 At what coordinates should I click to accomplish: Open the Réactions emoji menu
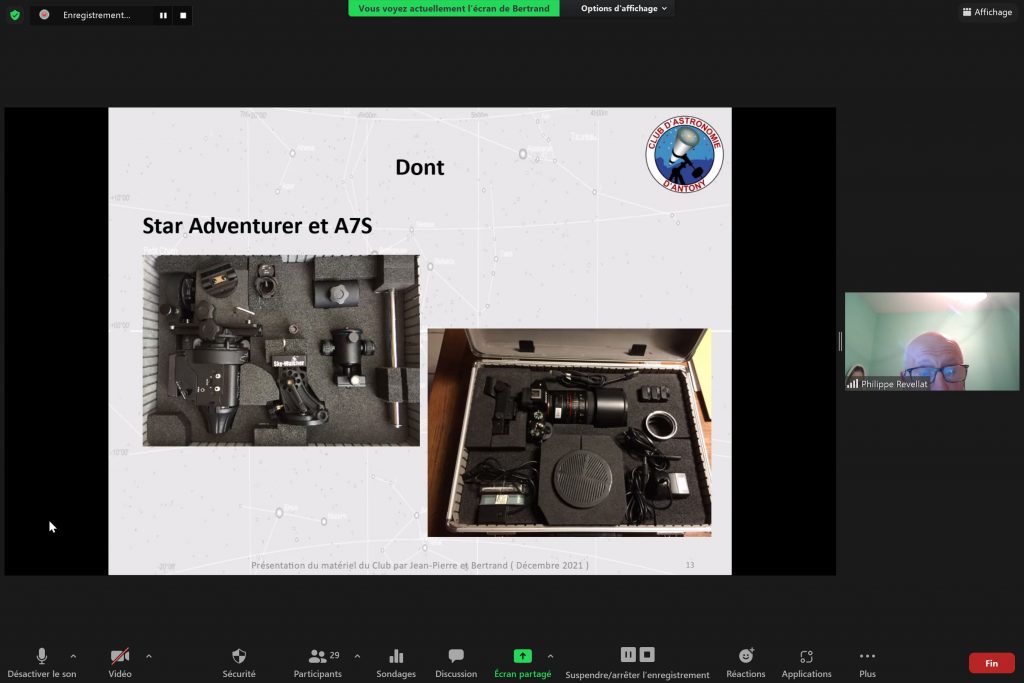pos(746,663)
